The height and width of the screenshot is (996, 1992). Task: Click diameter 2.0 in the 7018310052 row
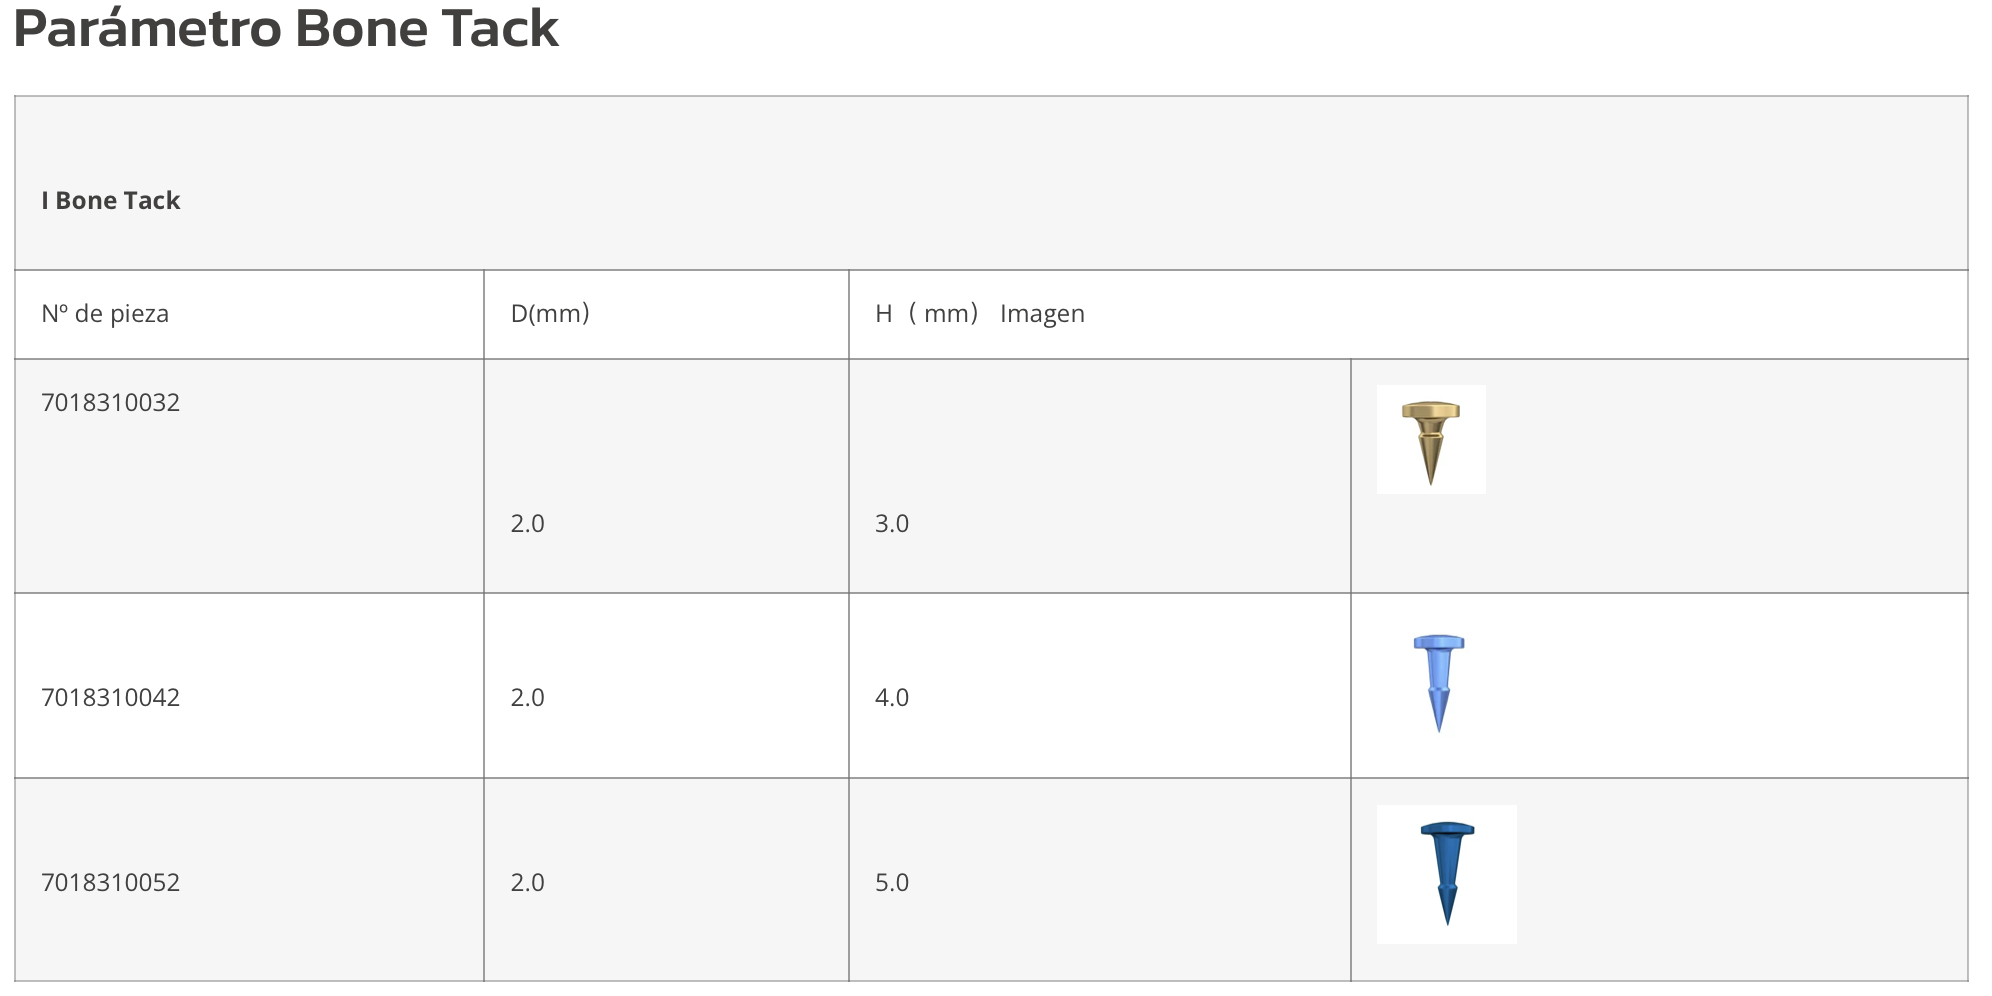click(x=527, y=882)
